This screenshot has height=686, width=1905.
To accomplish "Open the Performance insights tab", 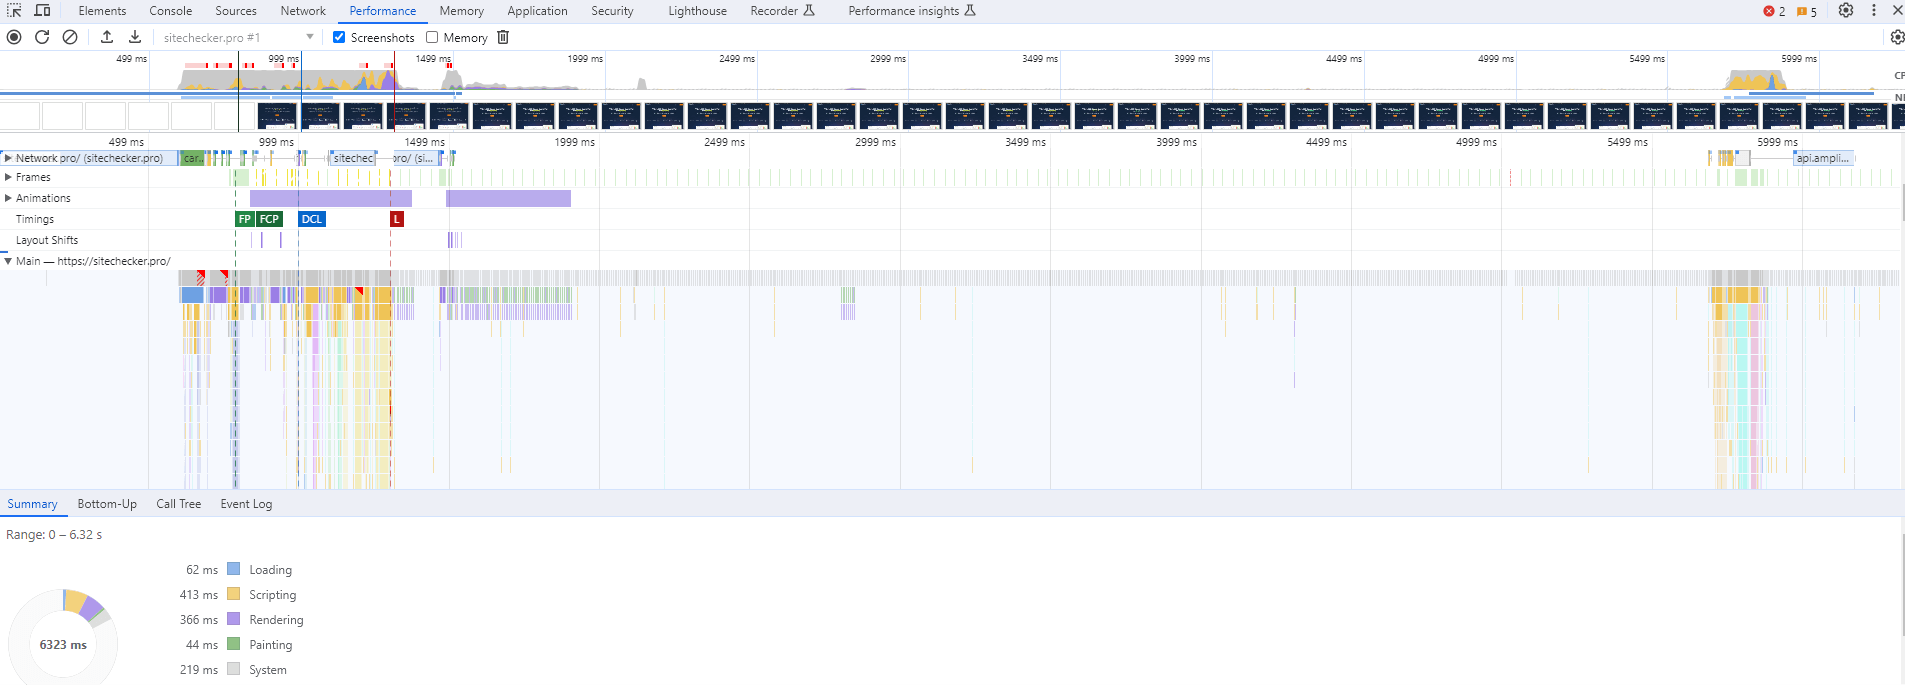I will pos(911,11).
